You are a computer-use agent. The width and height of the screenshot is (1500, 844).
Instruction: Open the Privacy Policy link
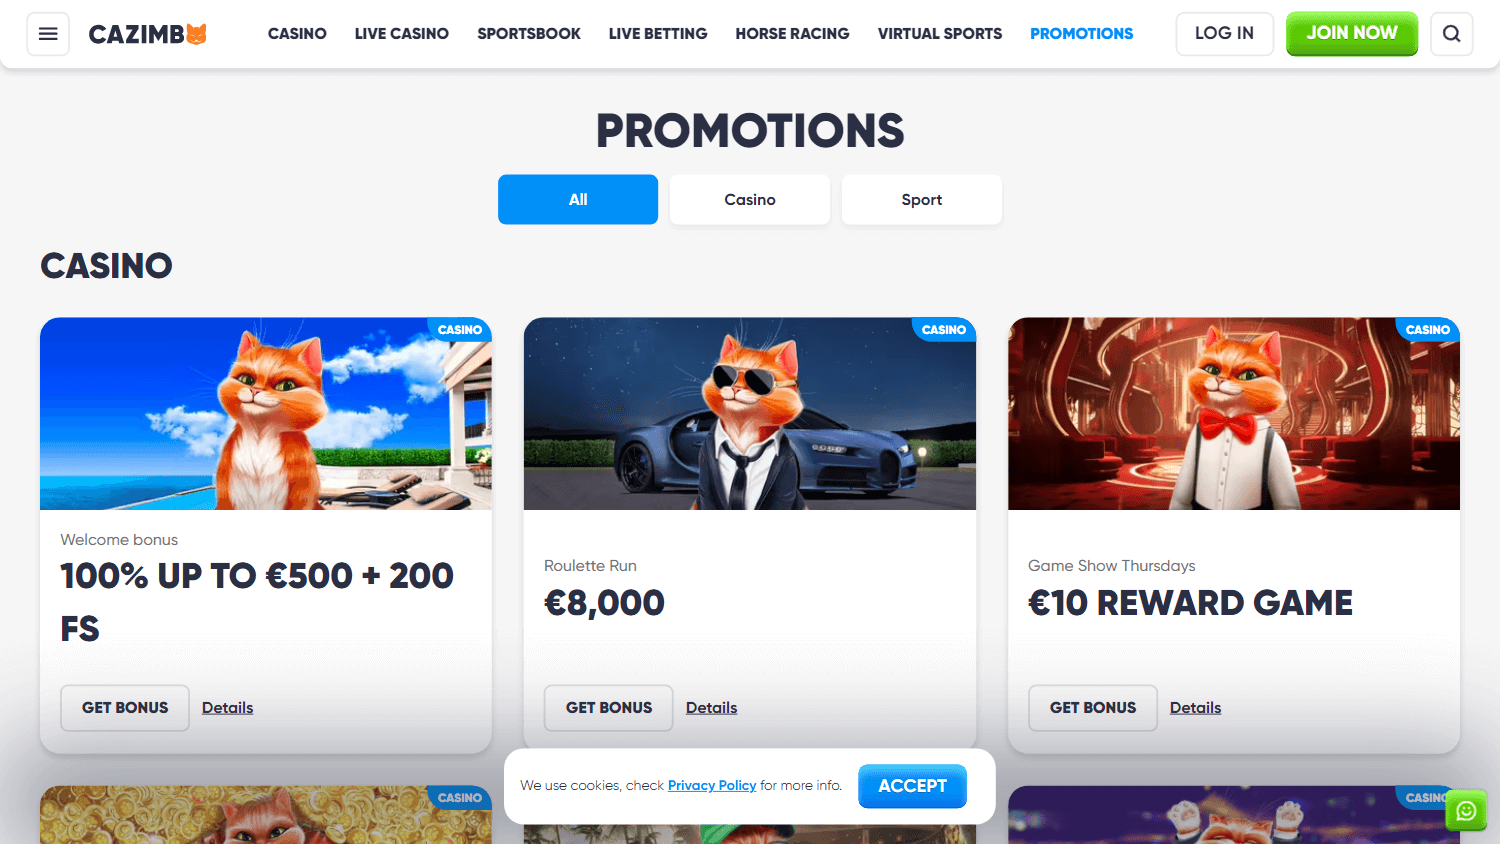712,786
